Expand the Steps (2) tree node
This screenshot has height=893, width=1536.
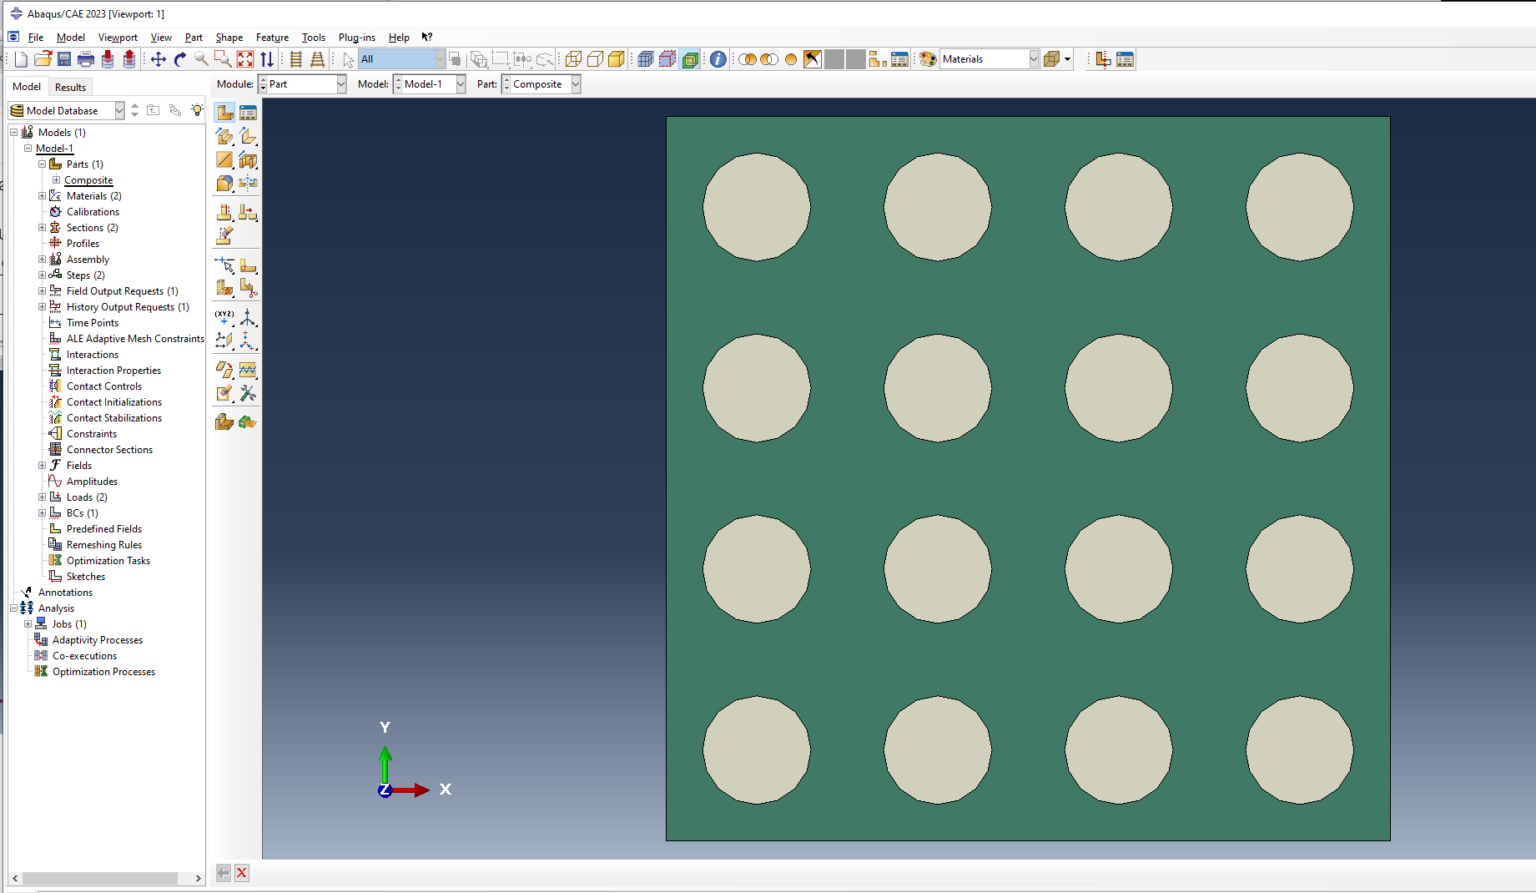42,275
